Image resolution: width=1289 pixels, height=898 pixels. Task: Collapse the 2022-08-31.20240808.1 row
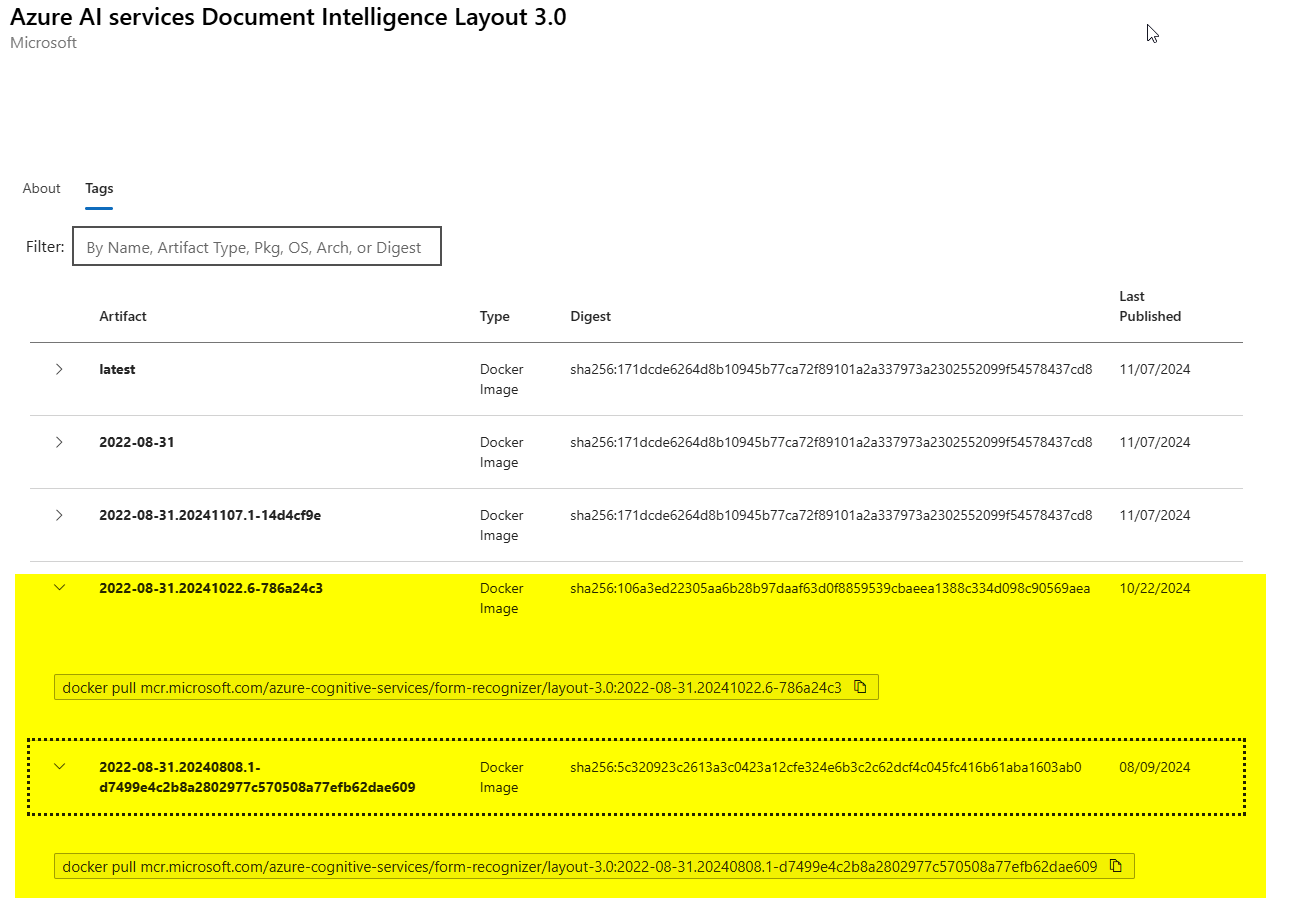click(x=59, y=767)
